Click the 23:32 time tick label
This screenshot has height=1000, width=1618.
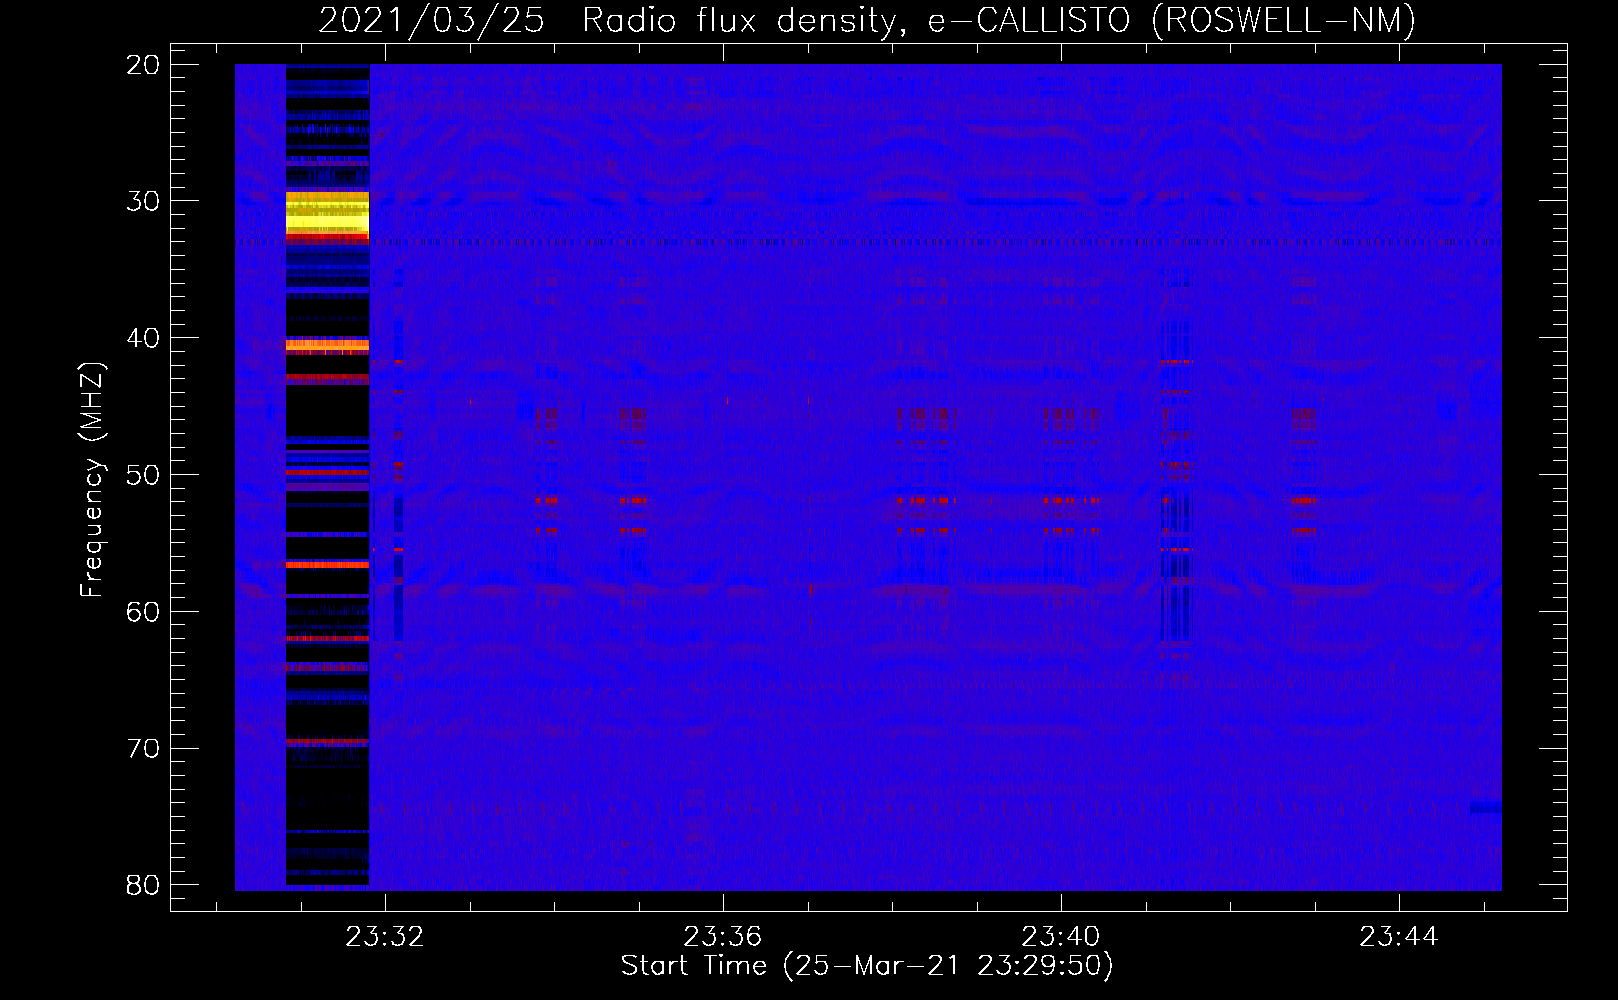point(385,937)
